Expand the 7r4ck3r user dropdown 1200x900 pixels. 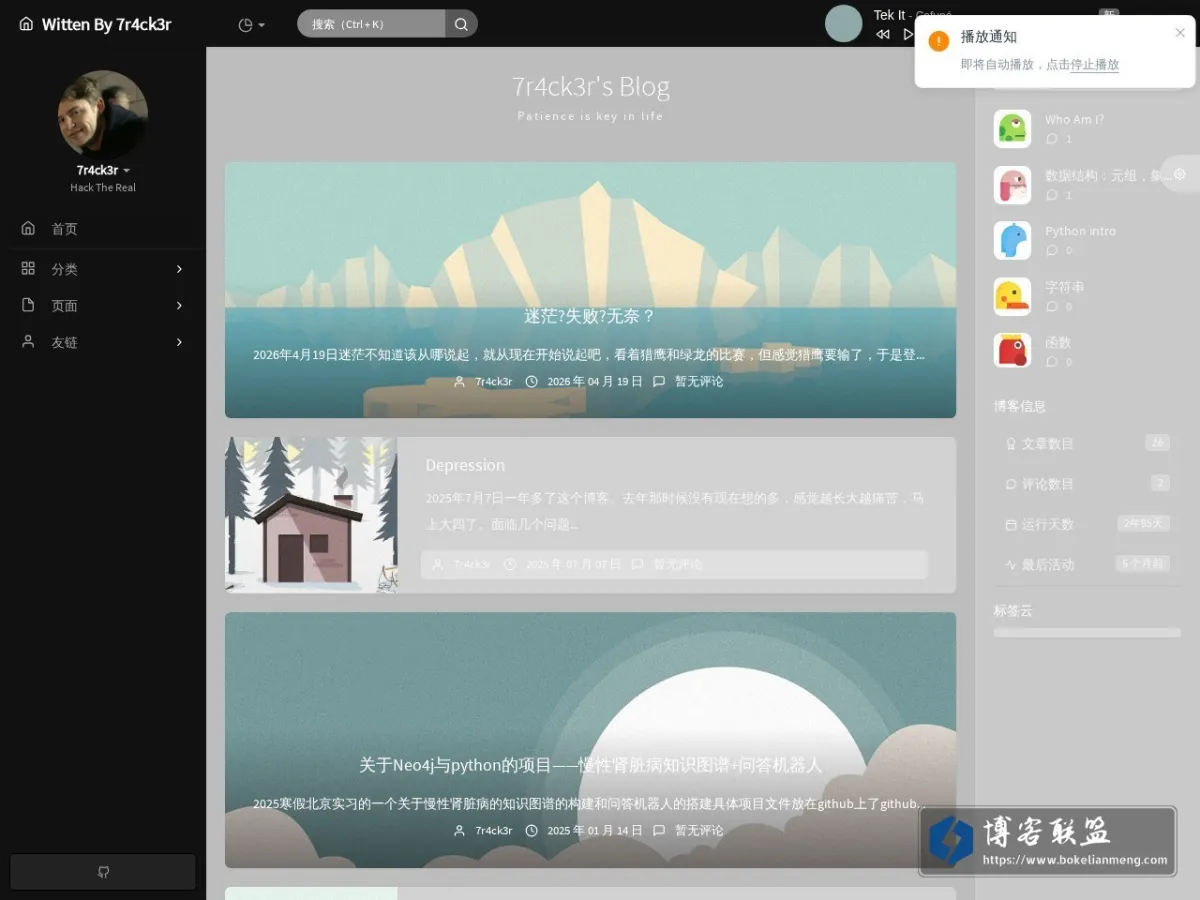103,170
